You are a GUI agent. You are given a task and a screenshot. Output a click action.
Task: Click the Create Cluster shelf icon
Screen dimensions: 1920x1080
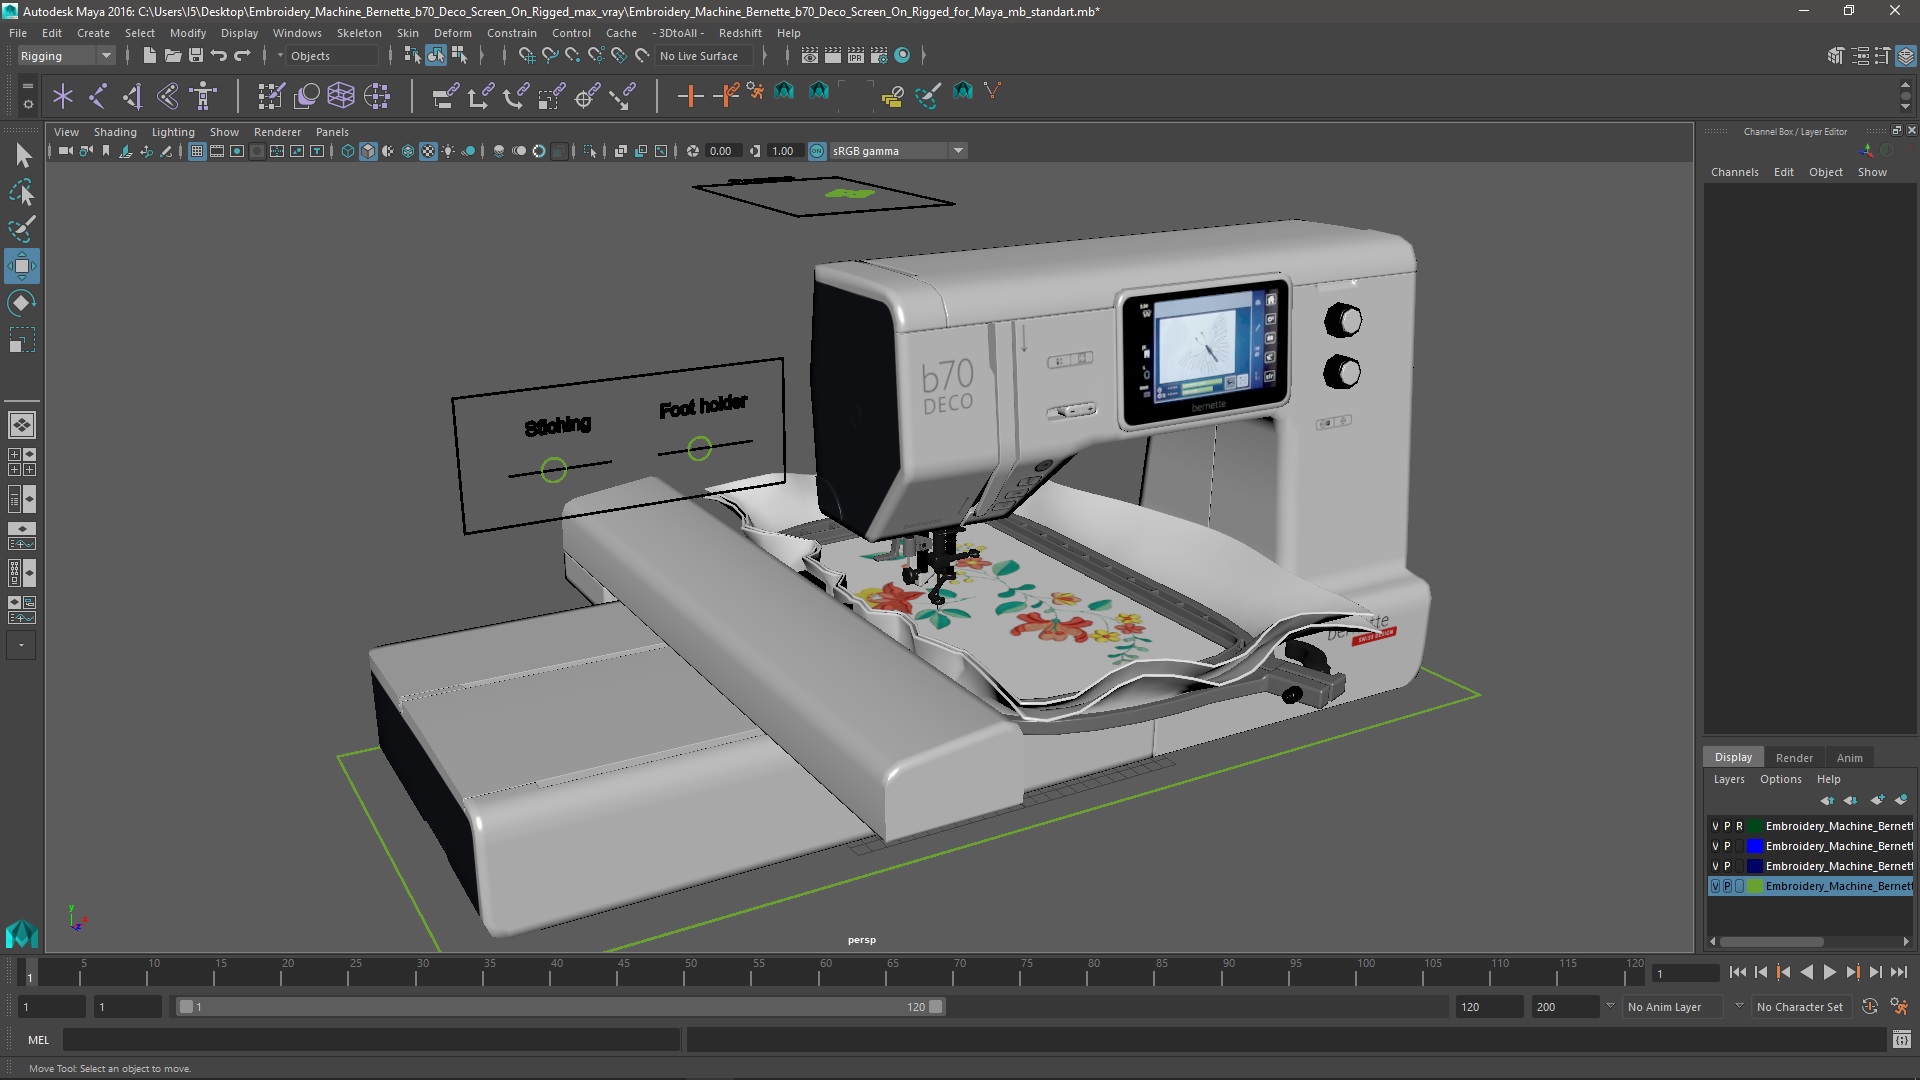click(377, 96)
